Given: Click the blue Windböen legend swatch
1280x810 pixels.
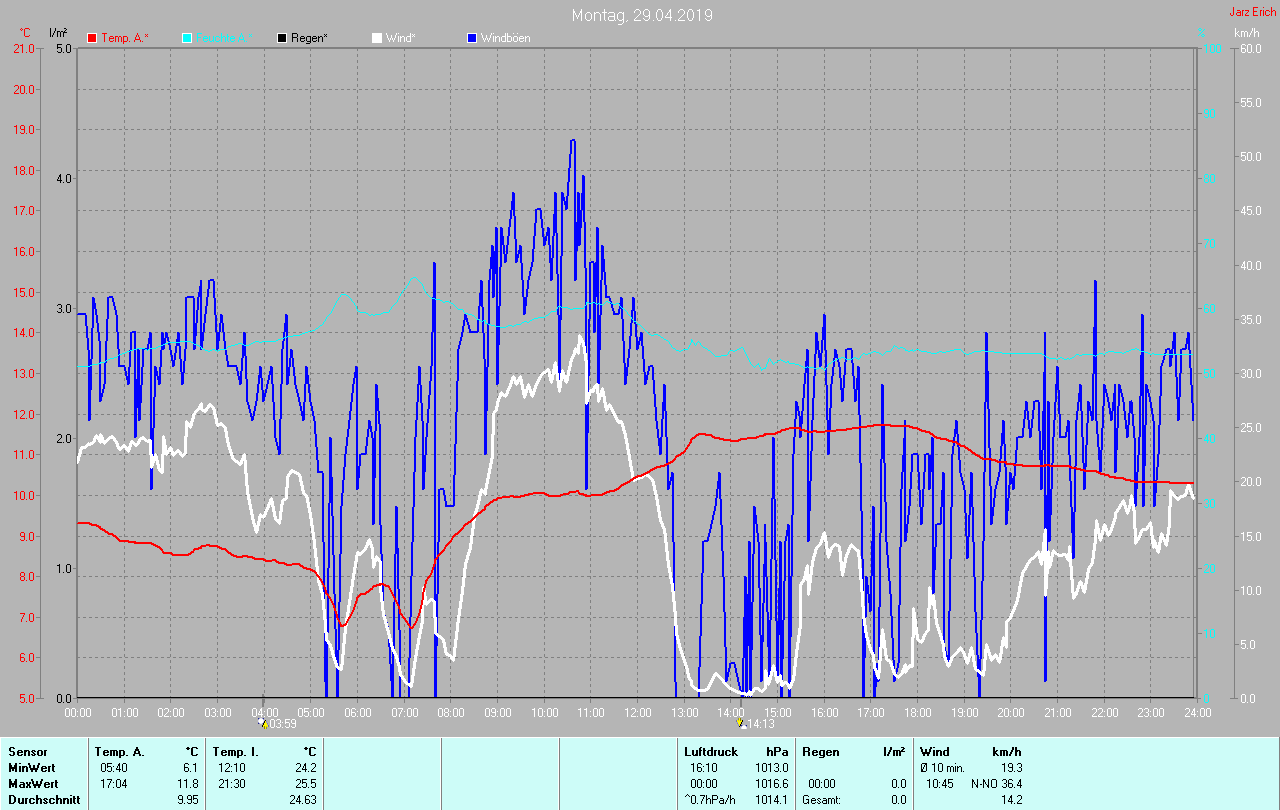Looking at the screenshot, I should (x=472, y=38).
